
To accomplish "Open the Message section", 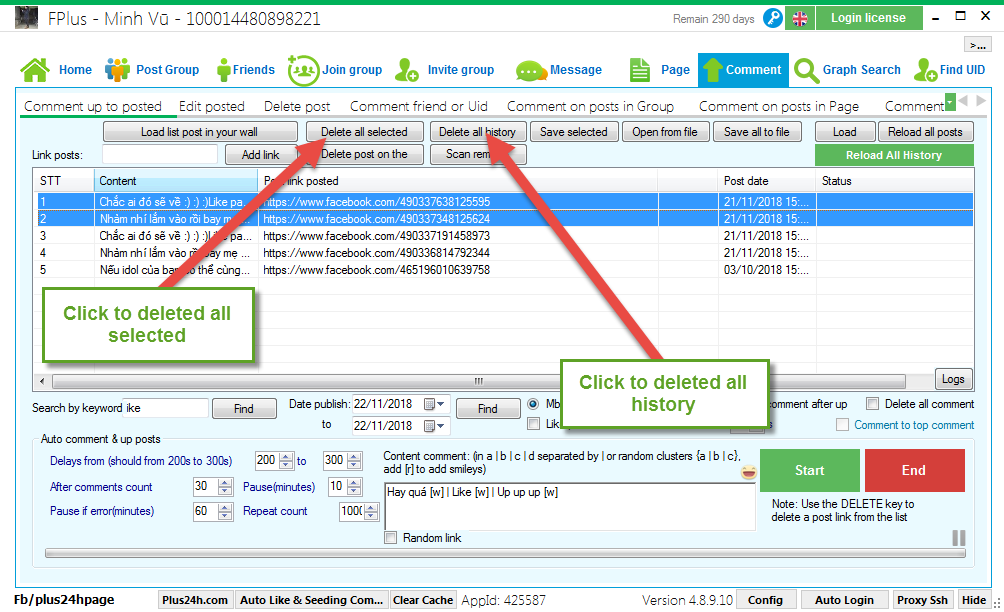I will (x=559, y=70).
